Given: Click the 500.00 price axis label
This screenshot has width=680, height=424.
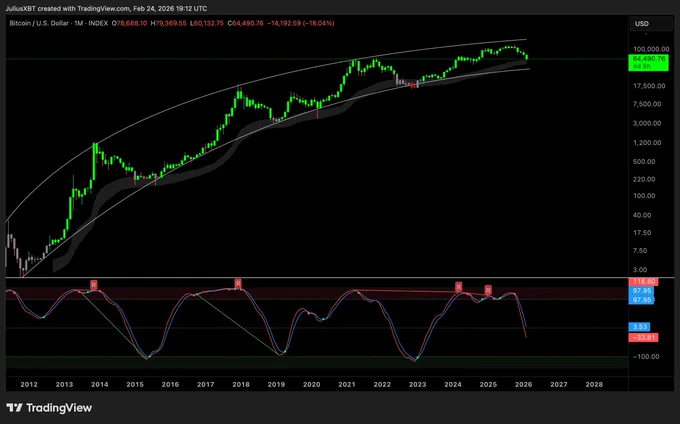Looking at the screenshot, I should [644, 161].
